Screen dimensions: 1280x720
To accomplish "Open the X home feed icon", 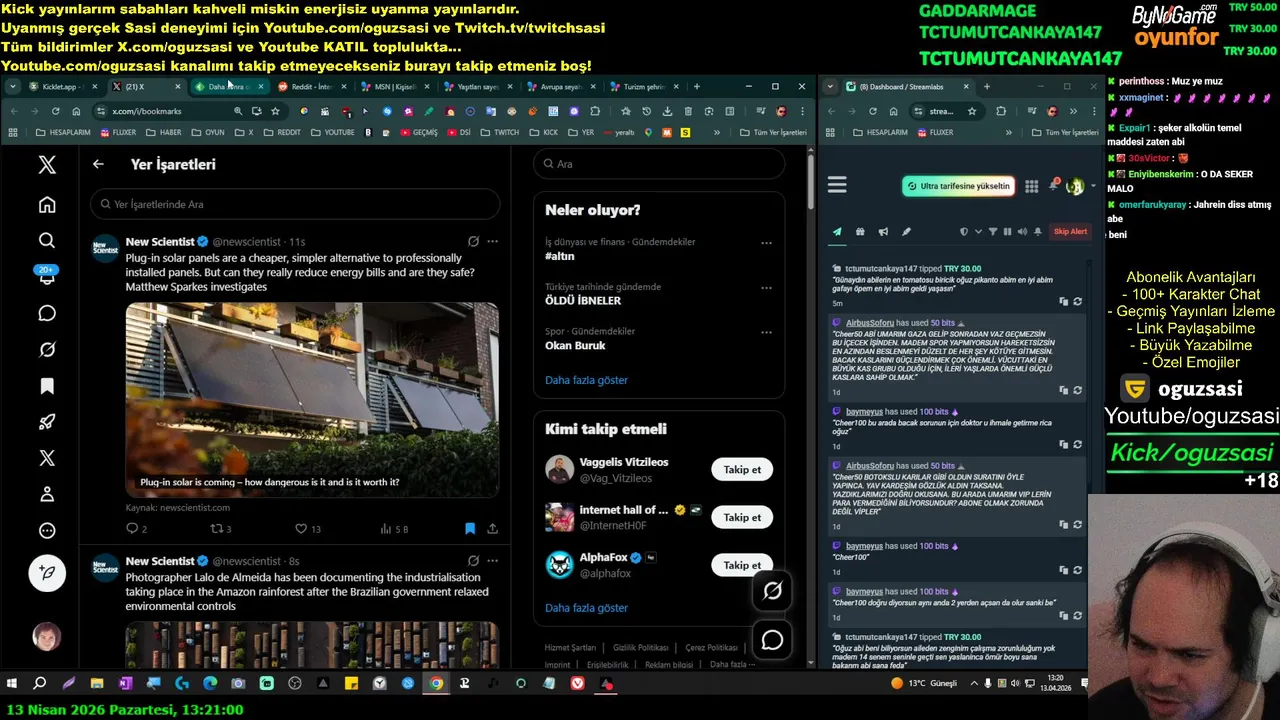I will pos(47,205).
